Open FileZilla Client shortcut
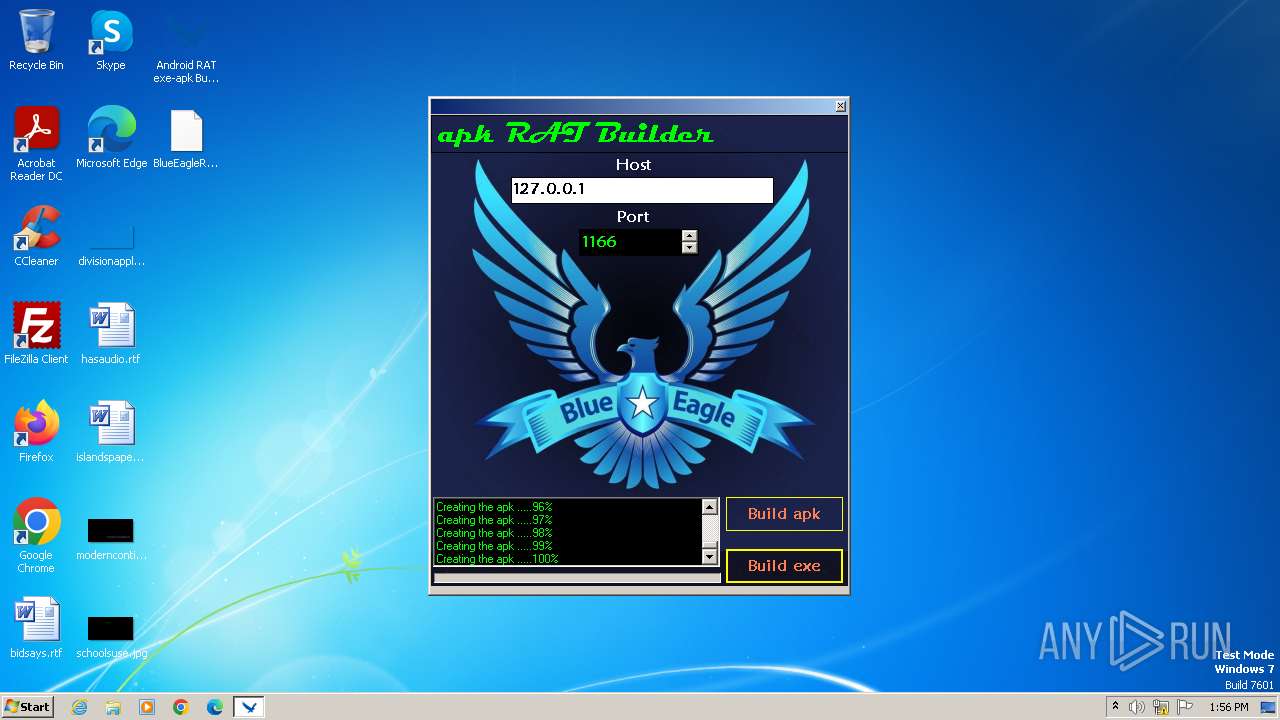 coord(36,334)
